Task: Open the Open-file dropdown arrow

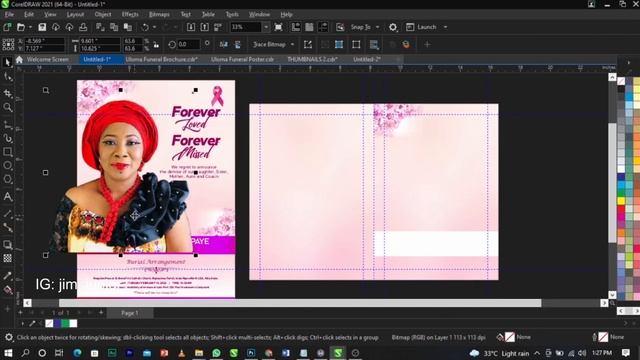Action: click(x=30, y=27)
